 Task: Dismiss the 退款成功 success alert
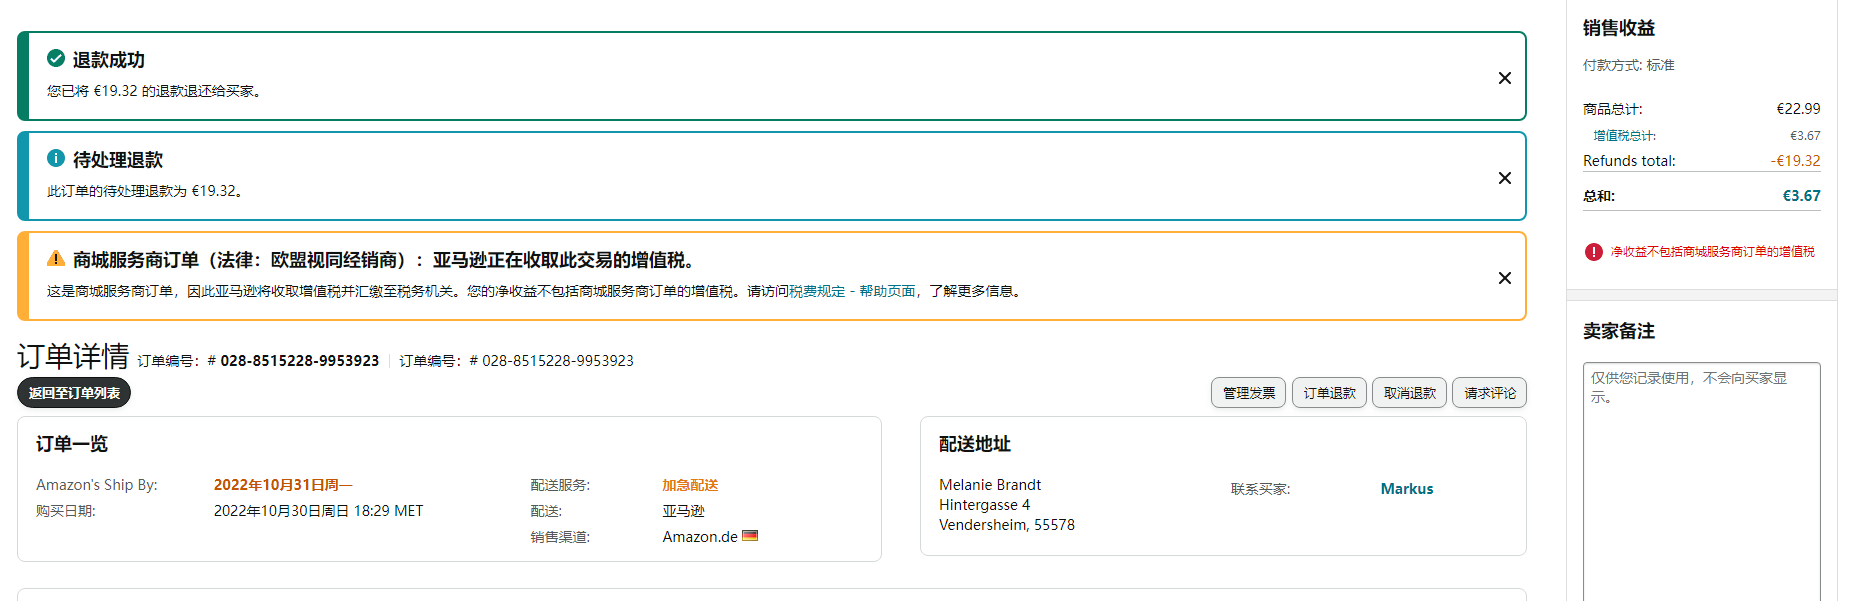(1504, 78)
